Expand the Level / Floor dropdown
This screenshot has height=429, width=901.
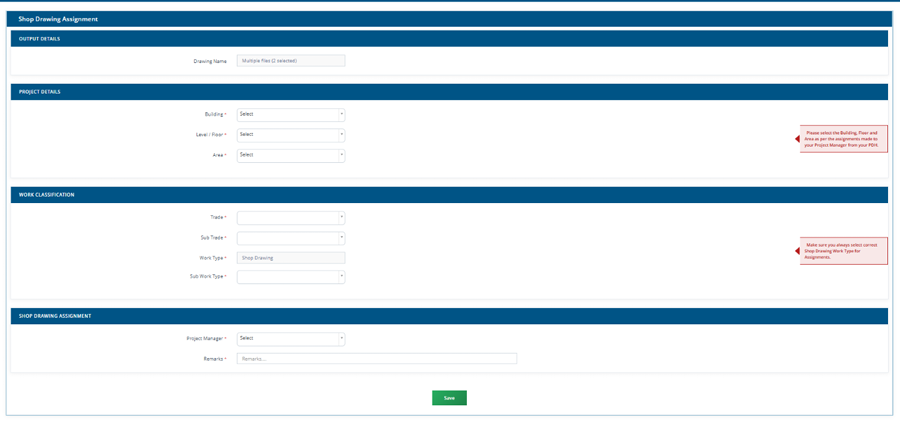click(x=291, y=135)
